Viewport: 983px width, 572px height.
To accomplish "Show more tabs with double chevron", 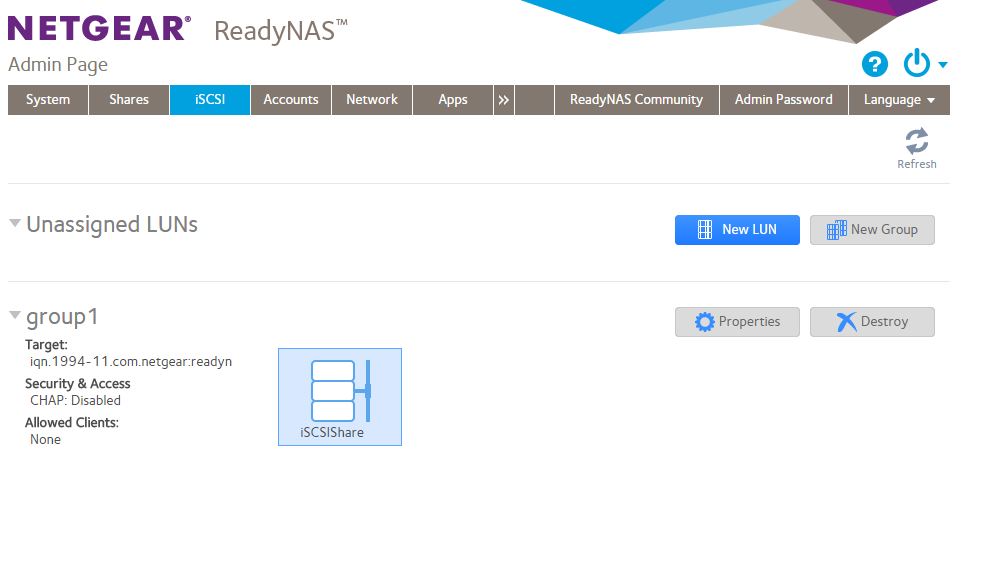I will pyautogui.click(x=503, y=100).
